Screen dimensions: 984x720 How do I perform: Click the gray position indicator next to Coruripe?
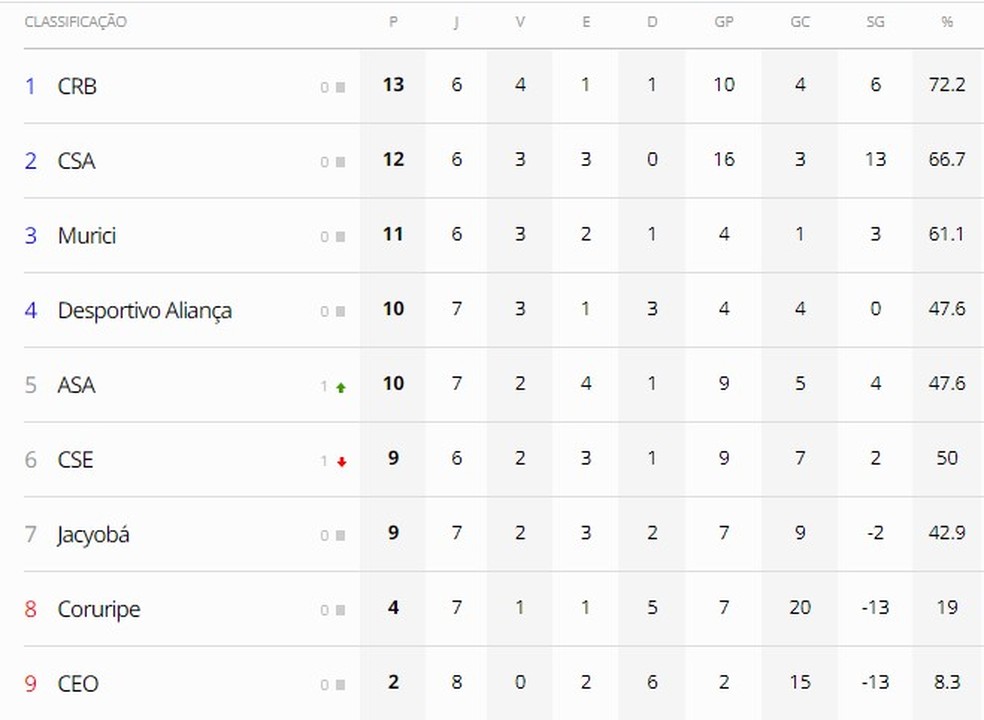point(340,611)
